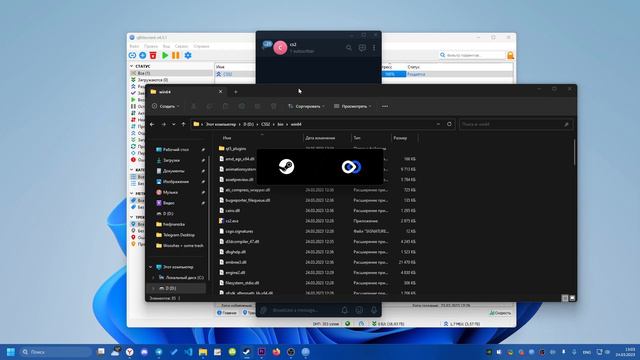Go up one folder level in Explorer
Screen dimensions: 640x360
(x=183, y=124)
